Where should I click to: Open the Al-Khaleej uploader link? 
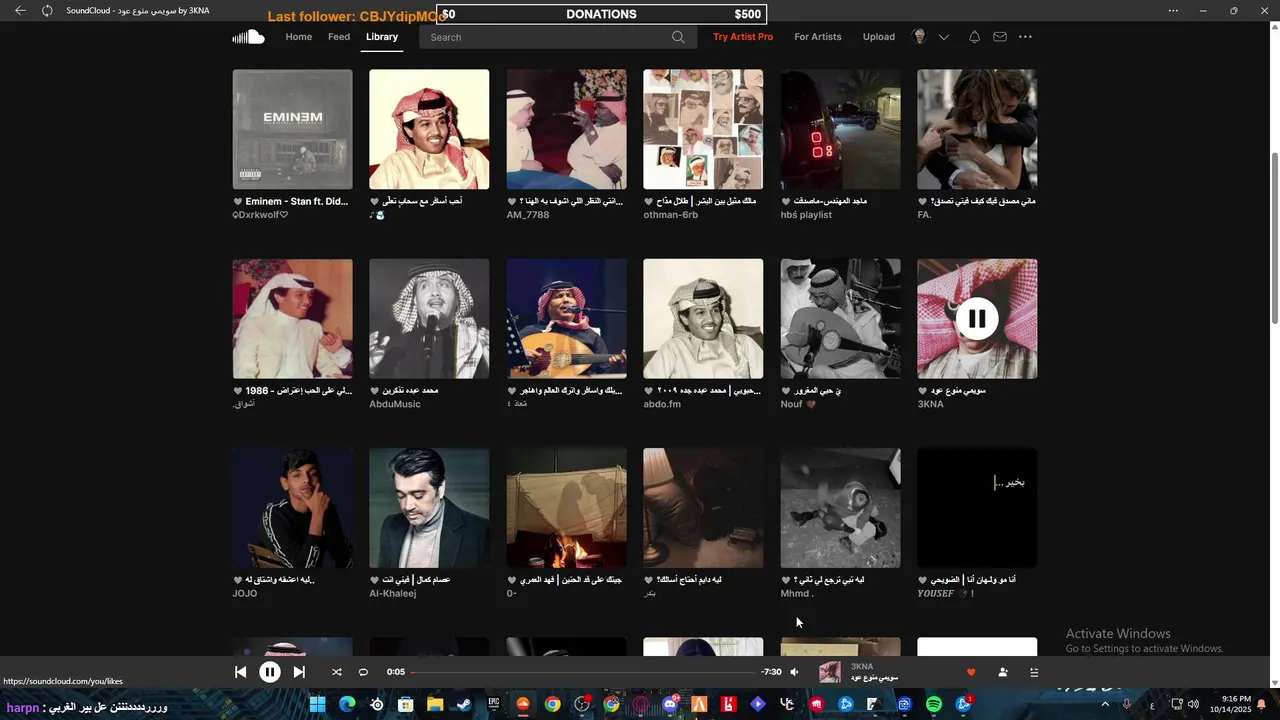click(x=393, y=594)
